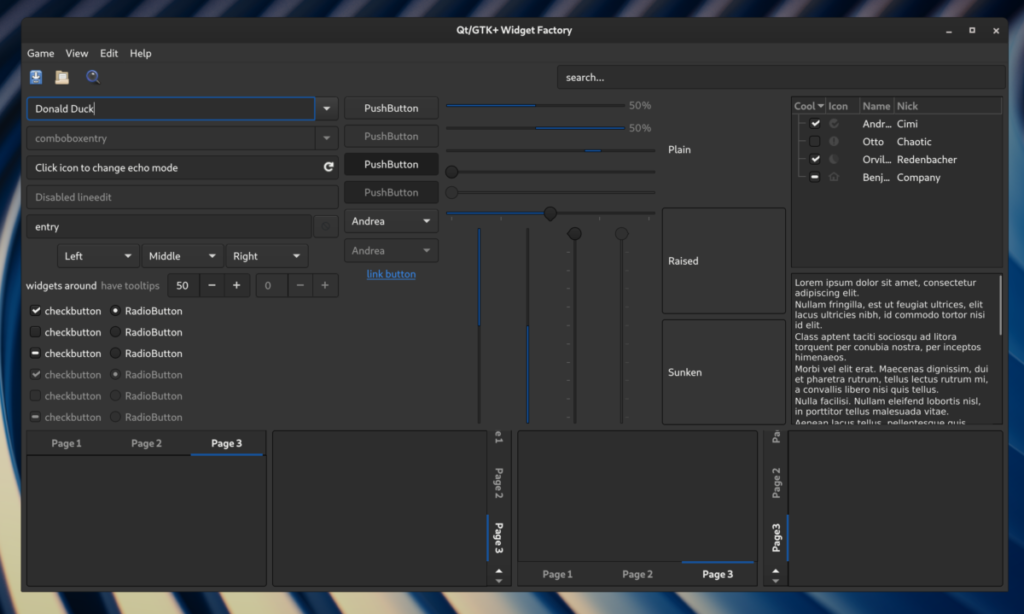This screenshot has width=1024, height=614.
Task: Click the Raised frame label
Action: (683, 261)
